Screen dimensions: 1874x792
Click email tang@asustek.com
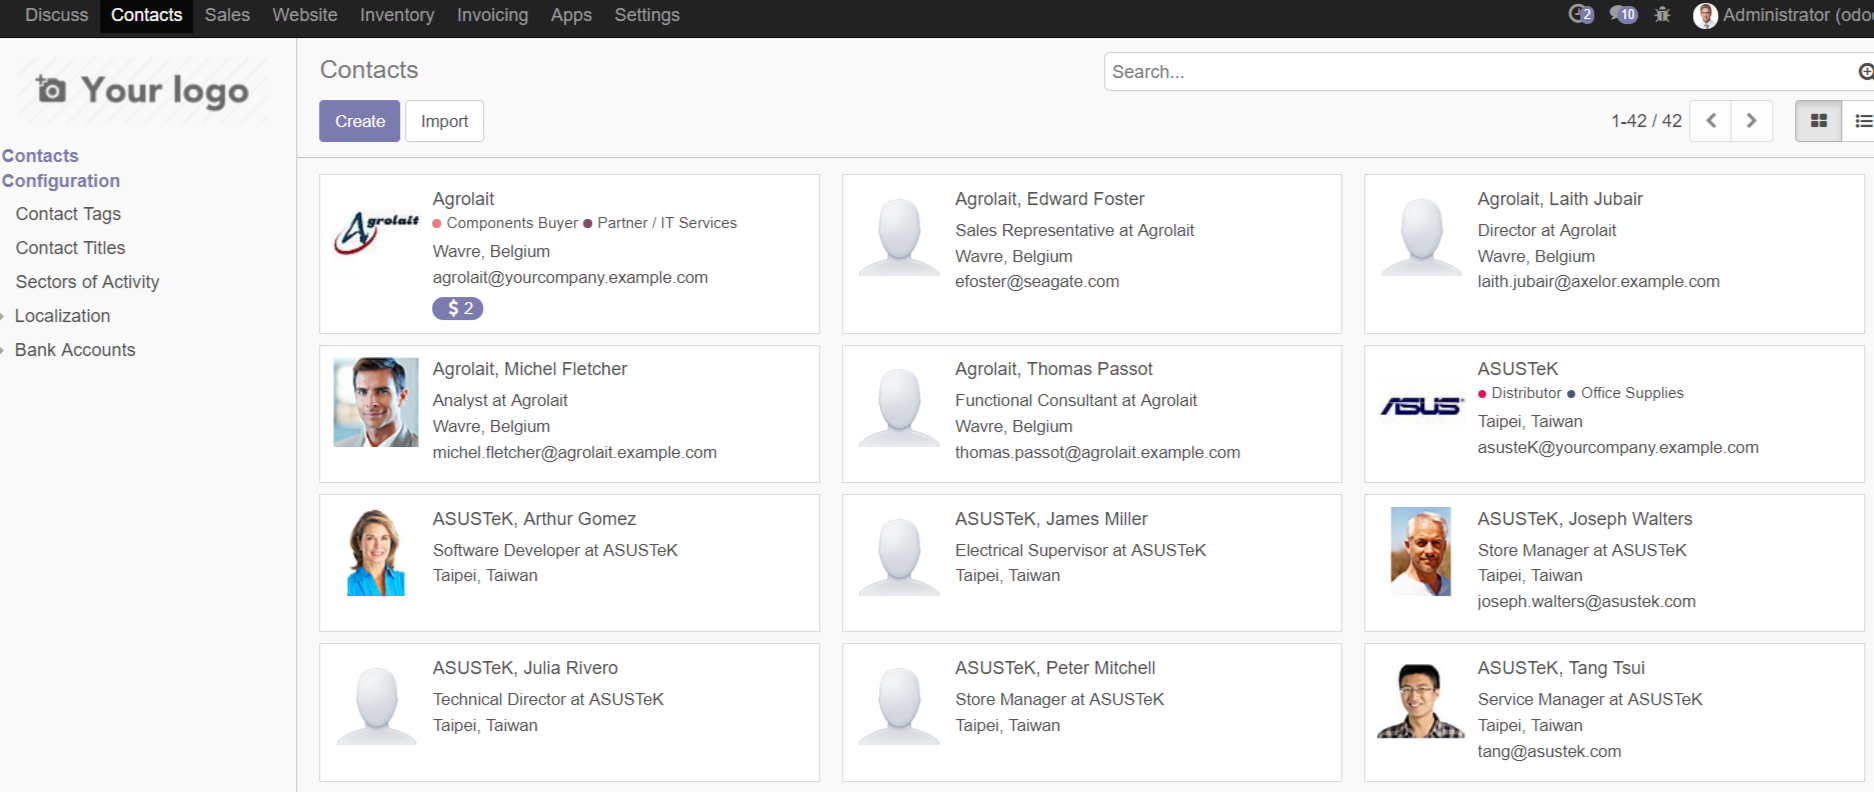pos(1549,752)
